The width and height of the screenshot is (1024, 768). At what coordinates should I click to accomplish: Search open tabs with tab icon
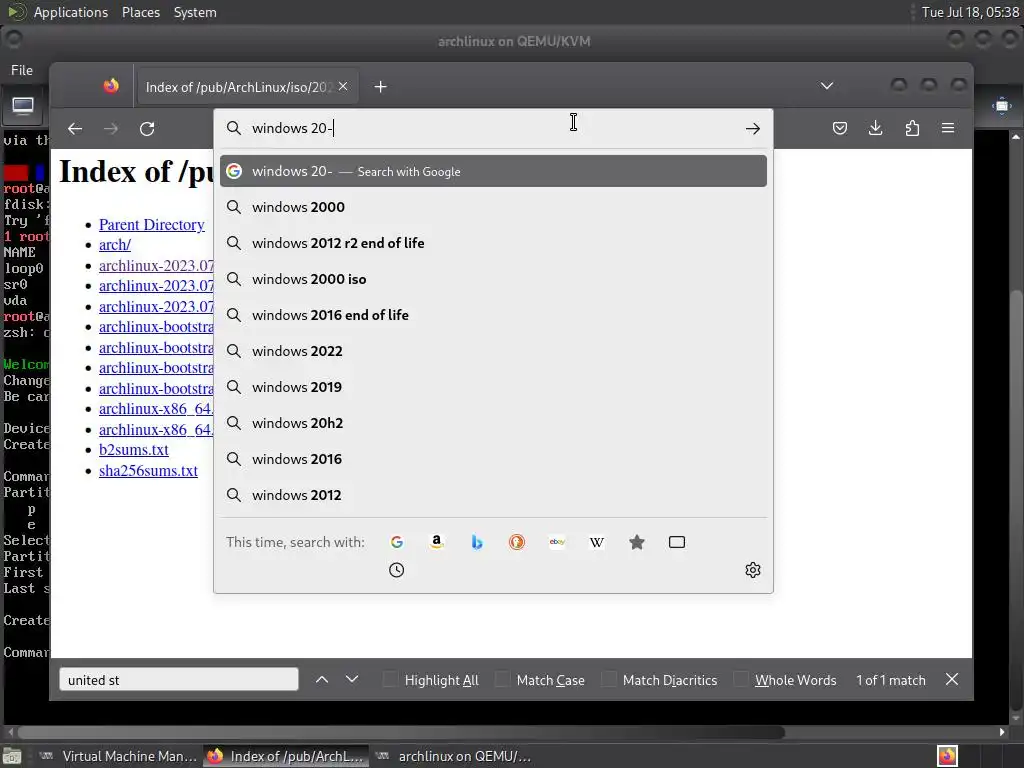(x=677, y=542)
